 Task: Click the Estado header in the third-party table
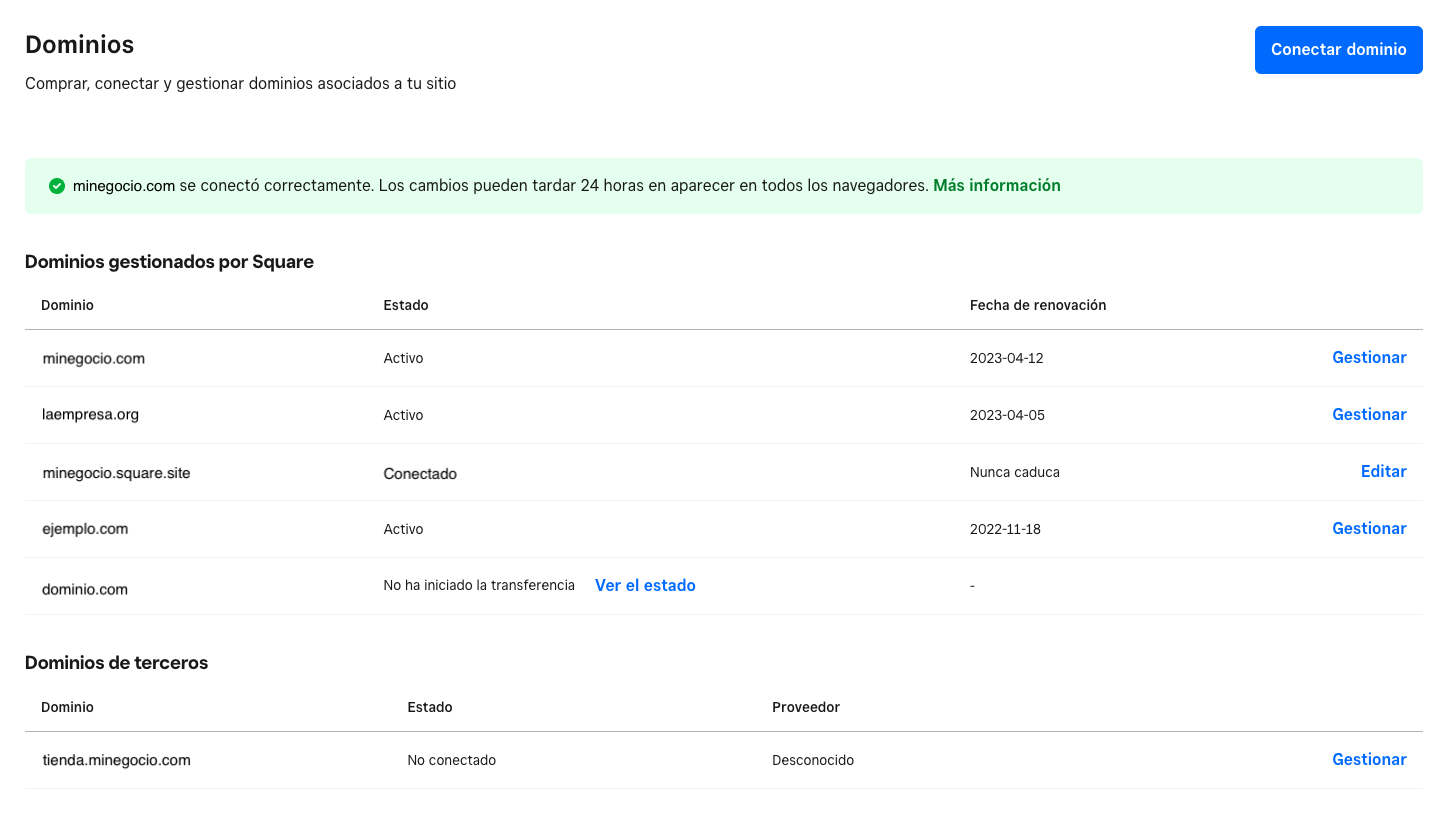[430, 707]
